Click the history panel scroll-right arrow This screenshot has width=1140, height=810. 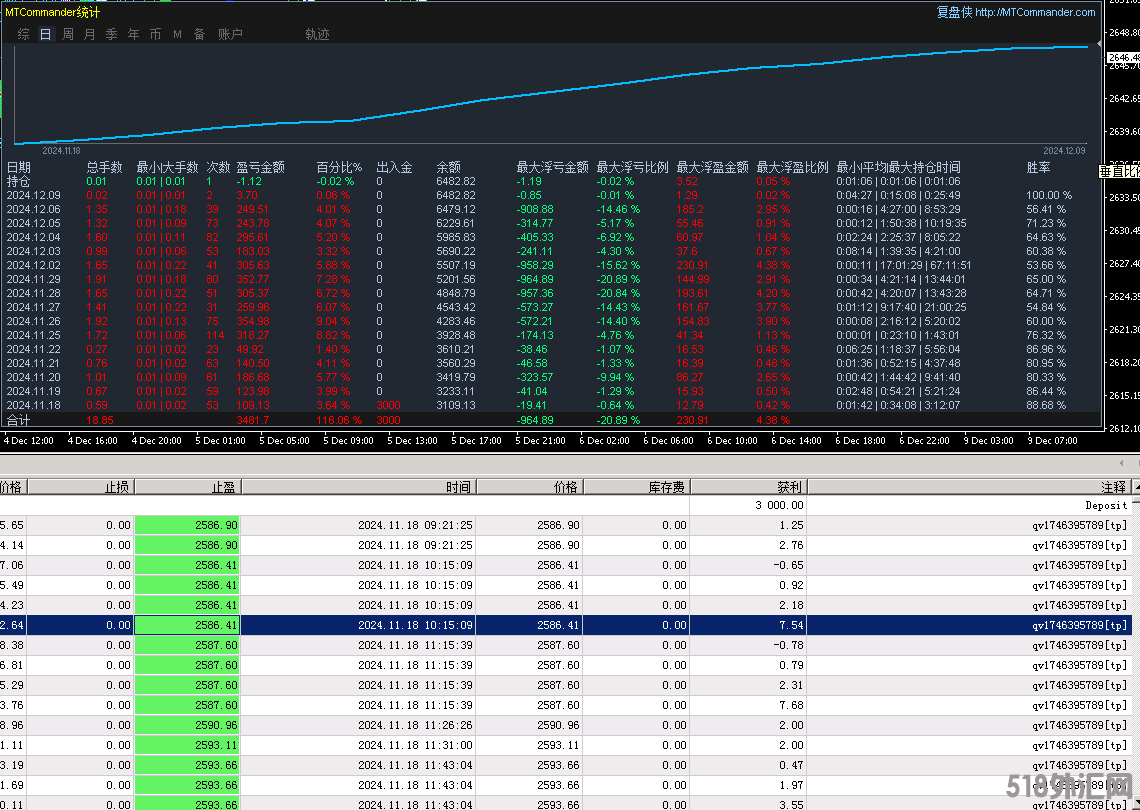point(1137,463)
